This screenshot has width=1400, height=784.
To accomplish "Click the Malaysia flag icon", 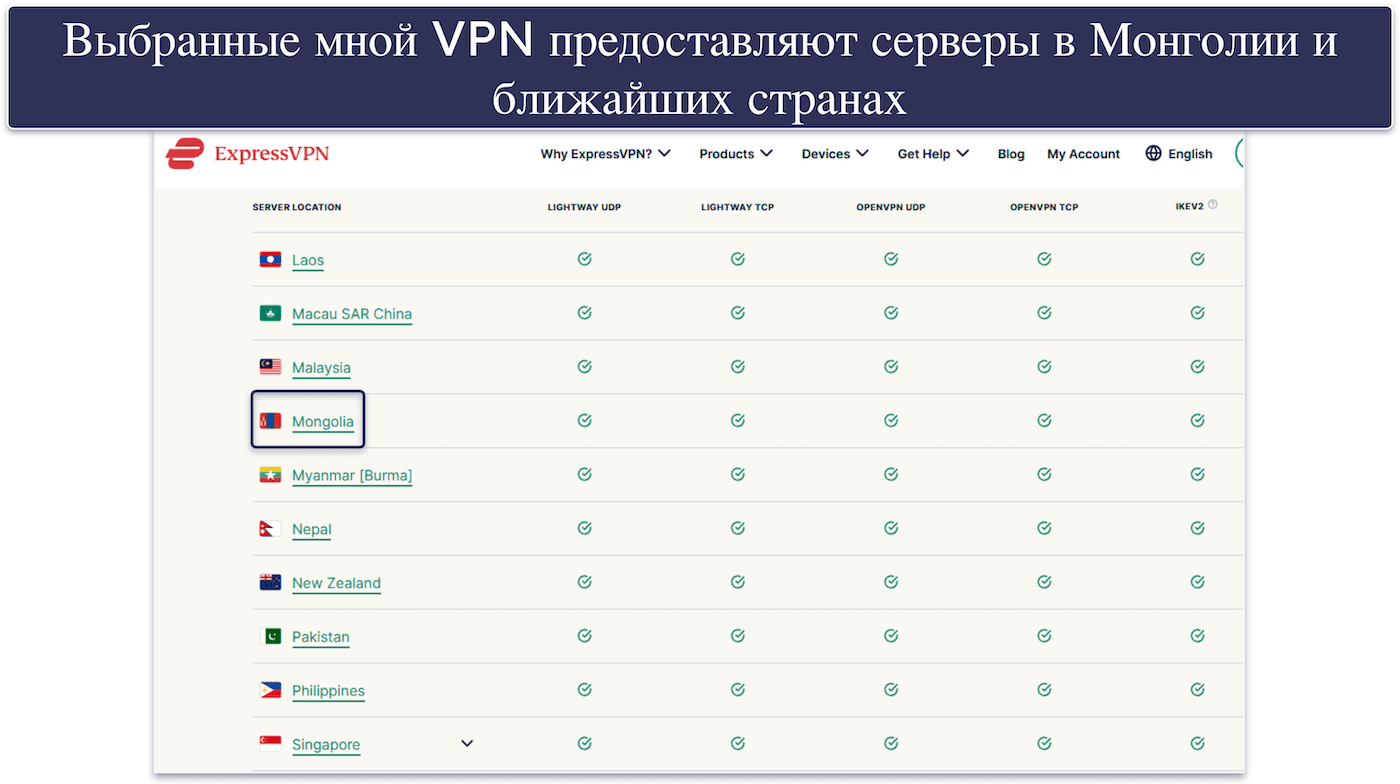I will [270, 367].
